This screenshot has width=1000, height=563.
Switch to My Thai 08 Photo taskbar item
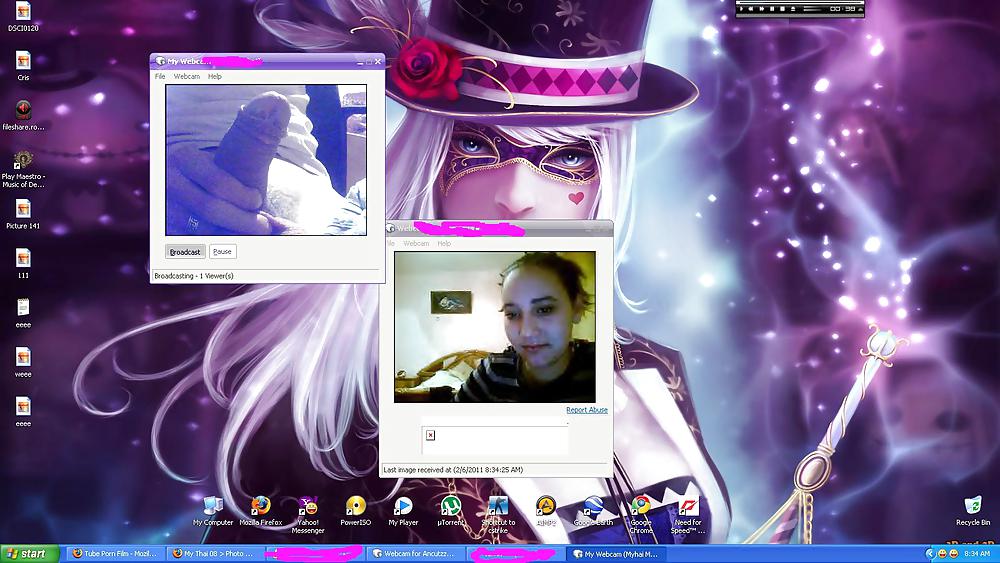[214, 553]
